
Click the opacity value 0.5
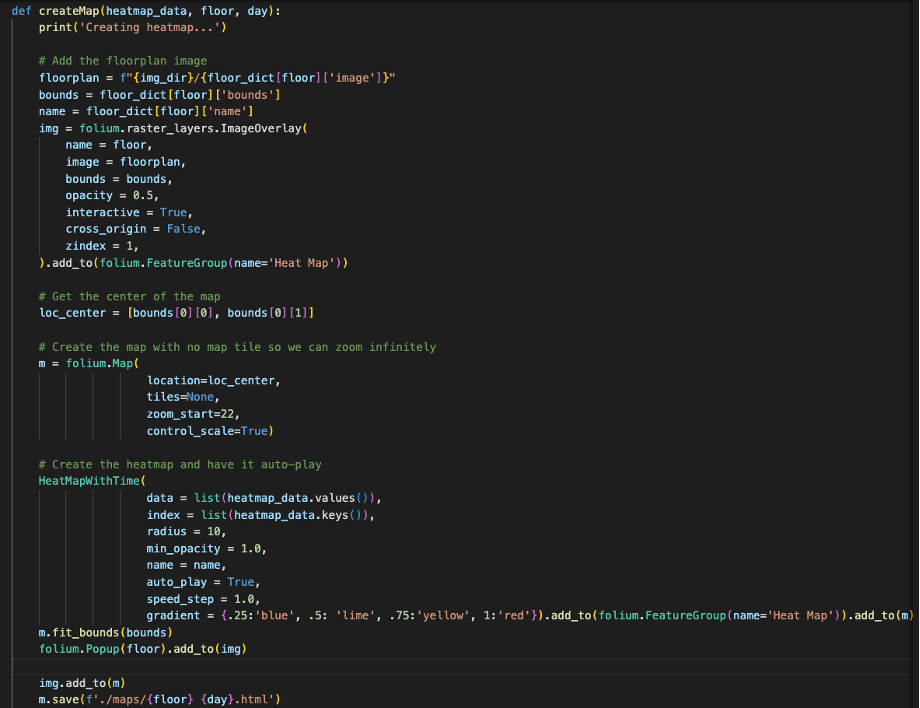click(146, 195)
